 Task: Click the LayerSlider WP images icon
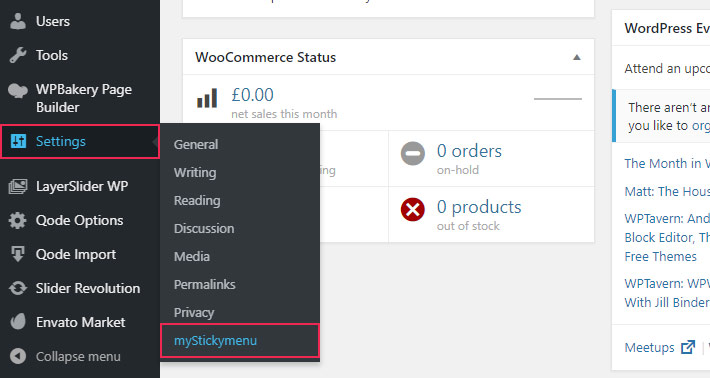point(18,187)
